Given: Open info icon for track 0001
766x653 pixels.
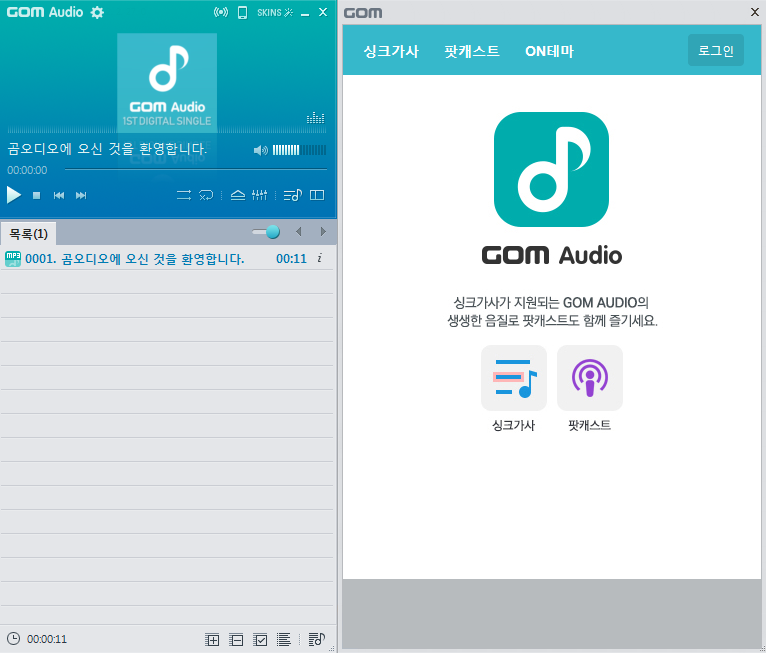Looking at the screenshot, I should [x=319, y=258].
